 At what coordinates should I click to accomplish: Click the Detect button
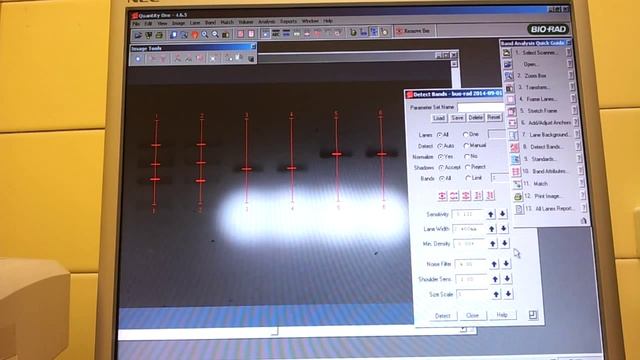pyautogui.click(x=442, y=316)
